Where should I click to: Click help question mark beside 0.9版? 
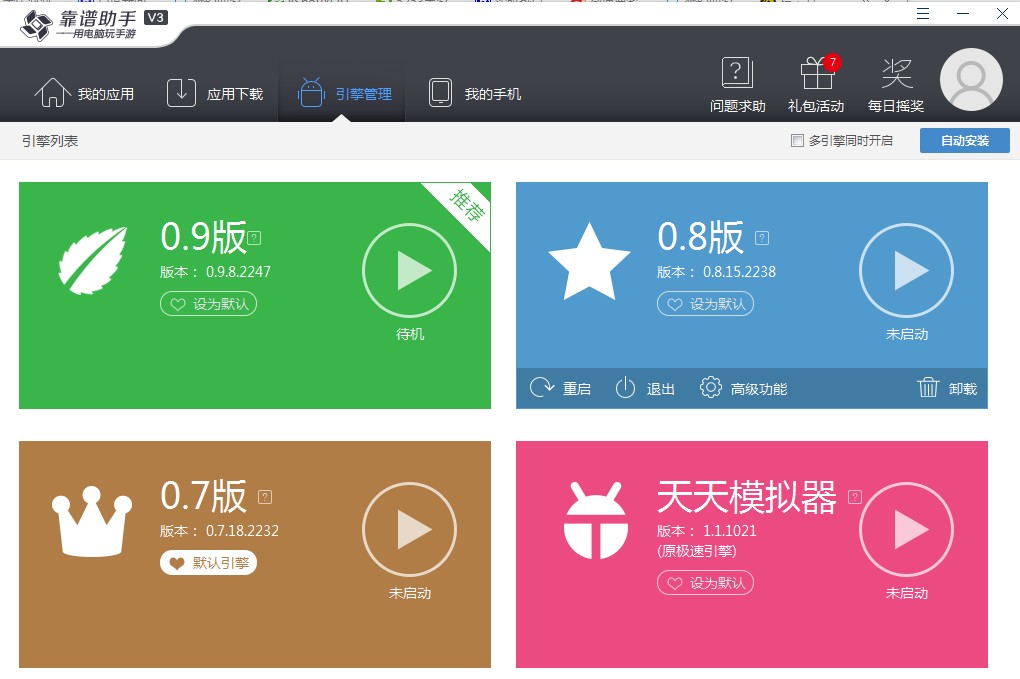[x=254, y=238]
